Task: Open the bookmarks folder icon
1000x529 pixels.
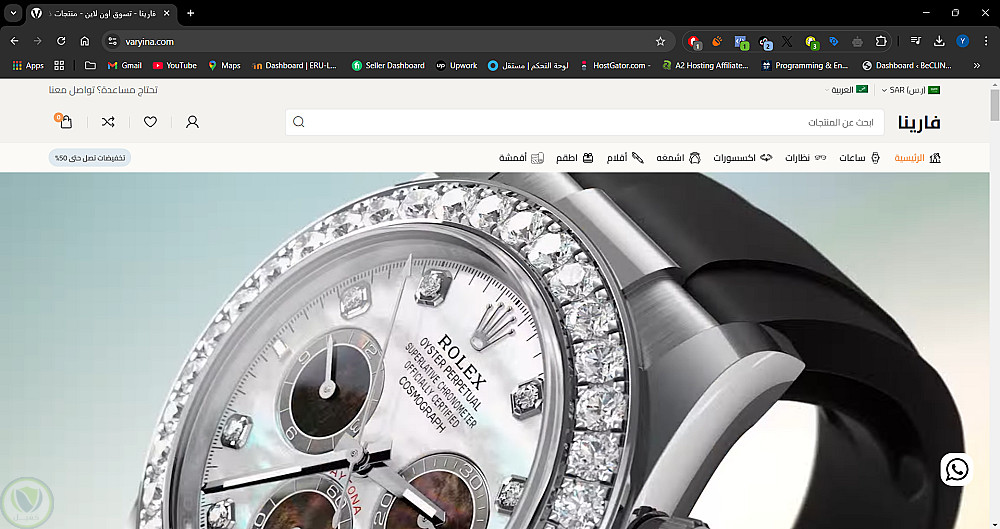Action: [90, 65]
